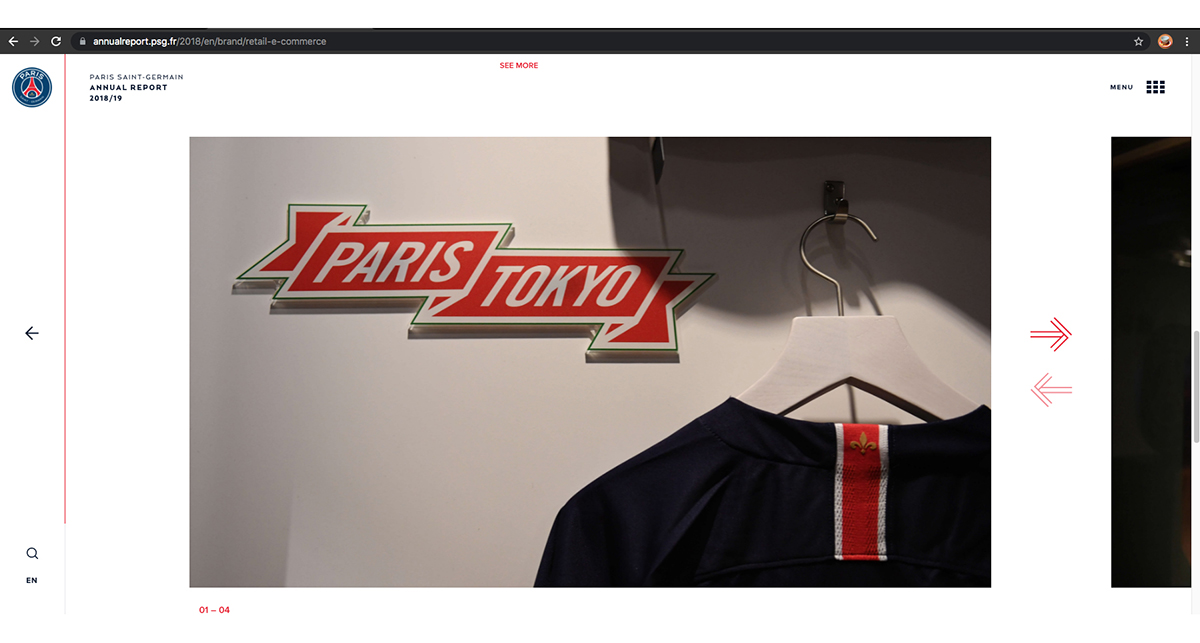Click the SEE MORE link
The image size is (1200, 643).
pyautogui.click(x=519, y=65)
